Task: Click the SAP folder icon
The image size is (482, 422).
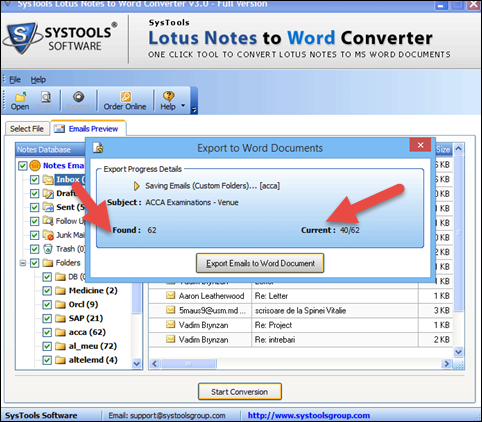Action: [x=60, y=318]
